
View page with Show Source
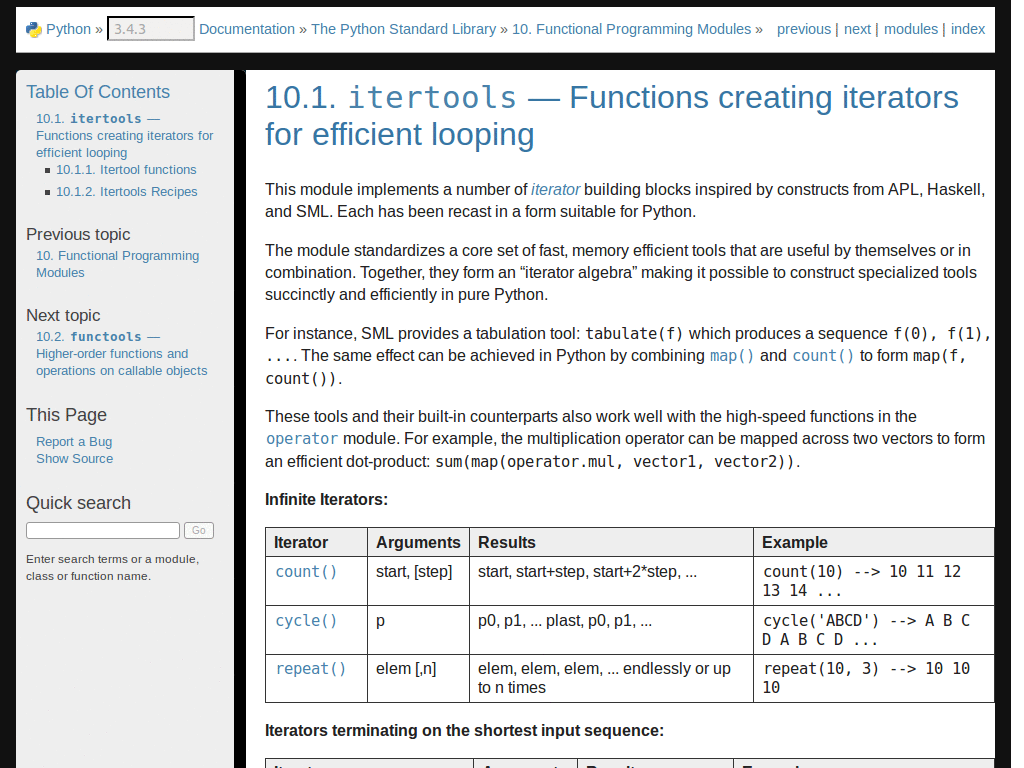(x=74, y=459)
